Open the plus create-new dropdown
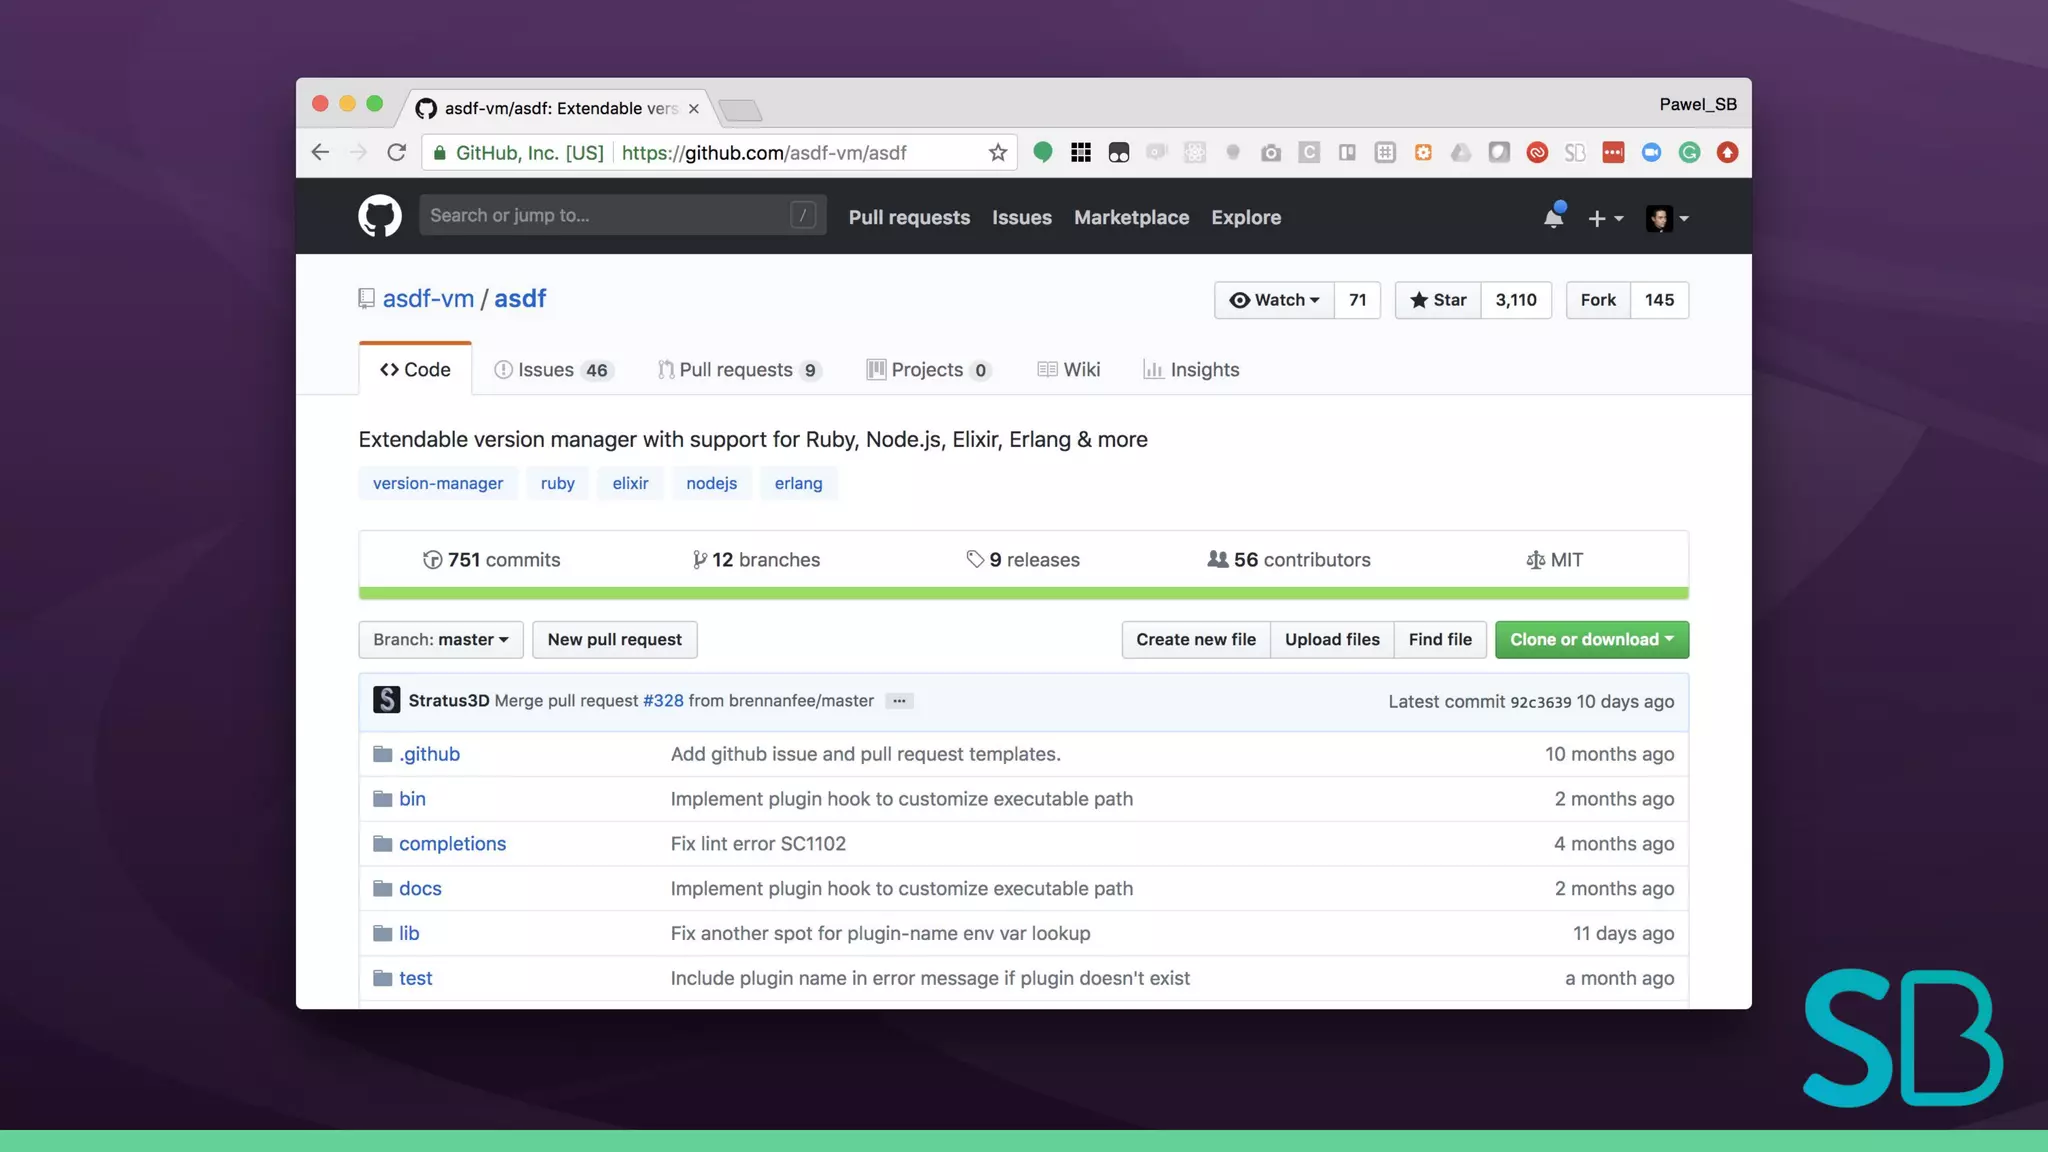 coord(1605,218)
